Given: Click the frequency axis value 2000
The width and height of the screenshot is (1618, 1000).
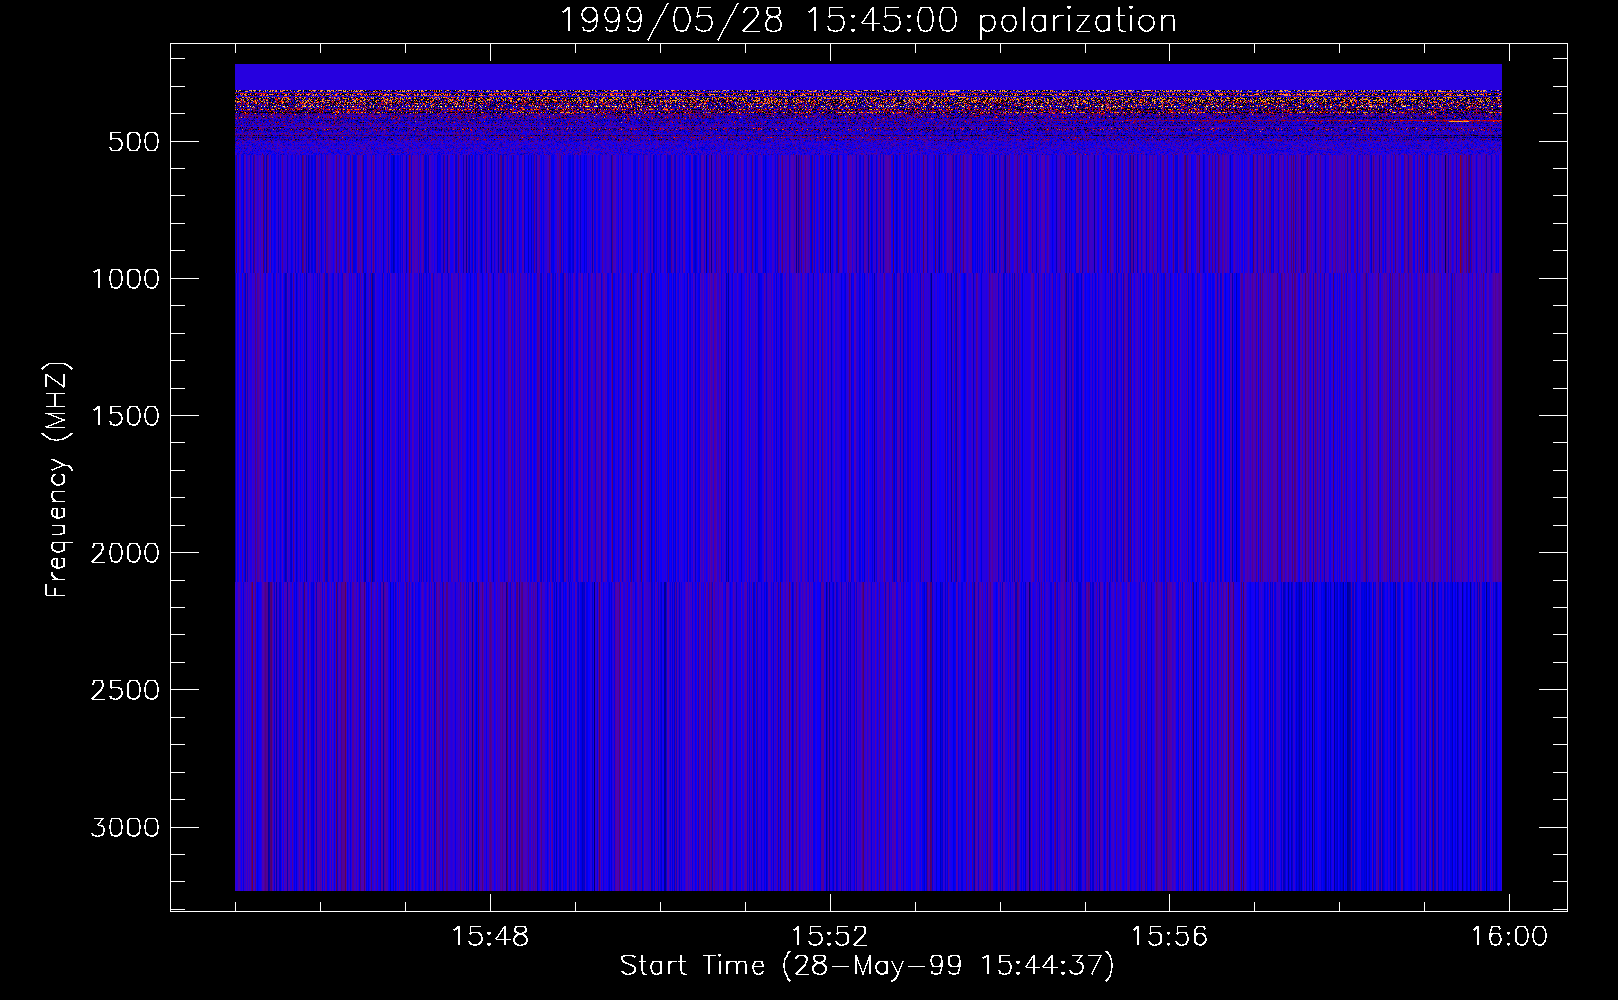Looking at the screenshot, I should pyautogui.click(x=125, y=553).
